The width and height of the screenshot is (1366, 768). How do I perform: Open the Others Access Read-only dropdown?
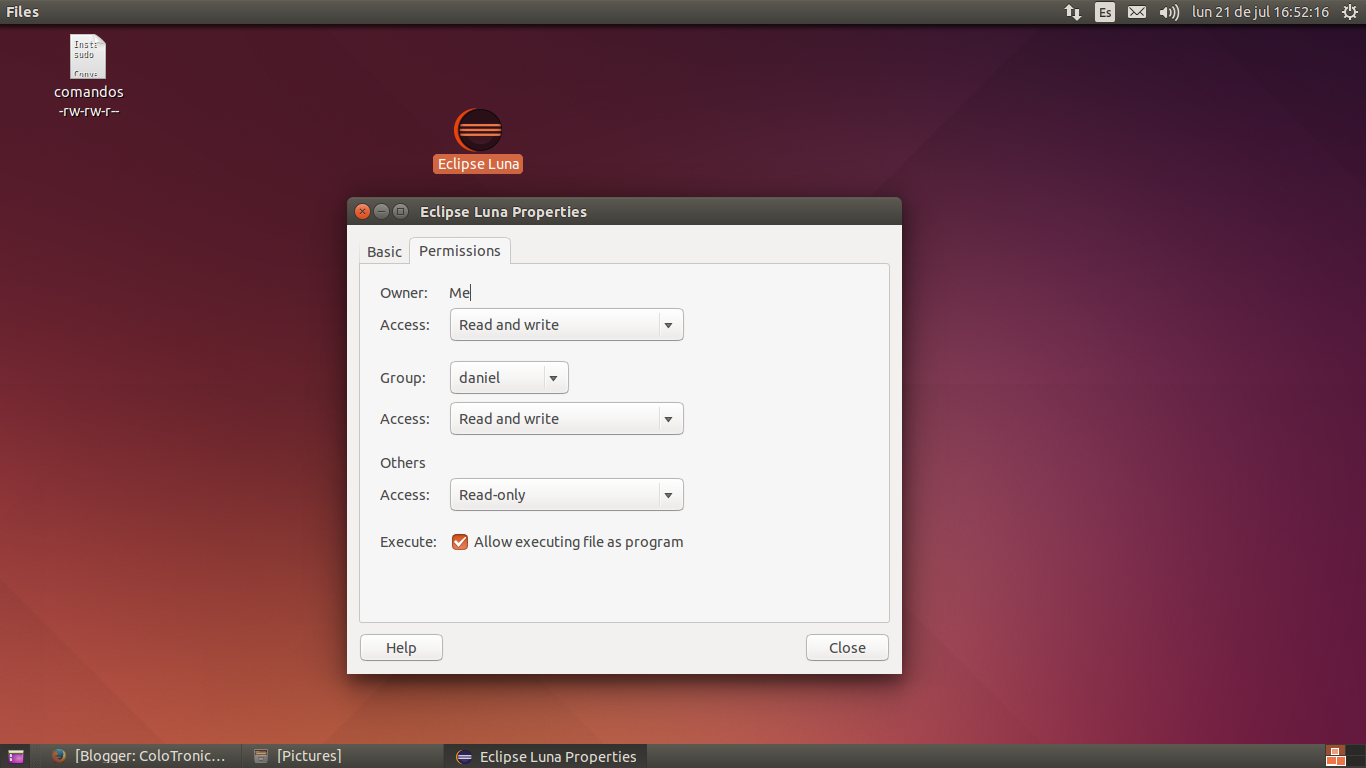click(567, 495)
